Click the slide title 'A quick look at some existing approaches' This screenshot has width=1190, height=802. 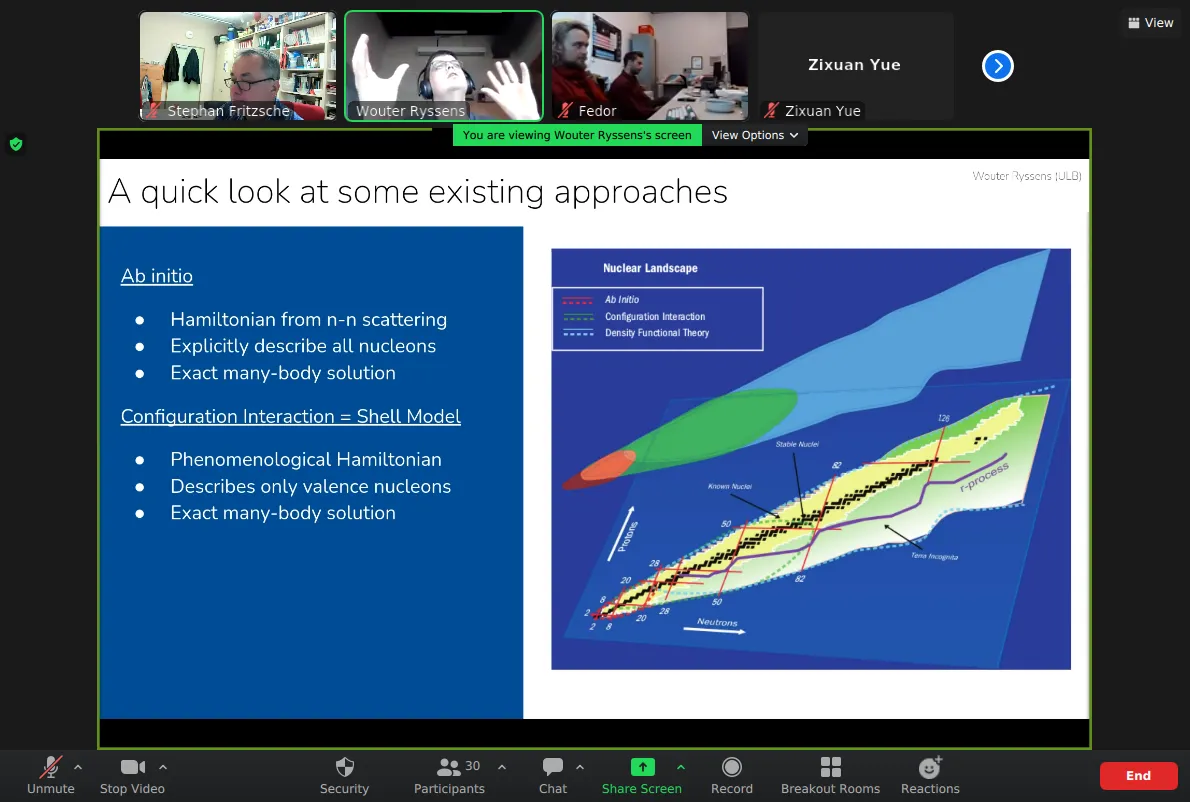[418, 192]
